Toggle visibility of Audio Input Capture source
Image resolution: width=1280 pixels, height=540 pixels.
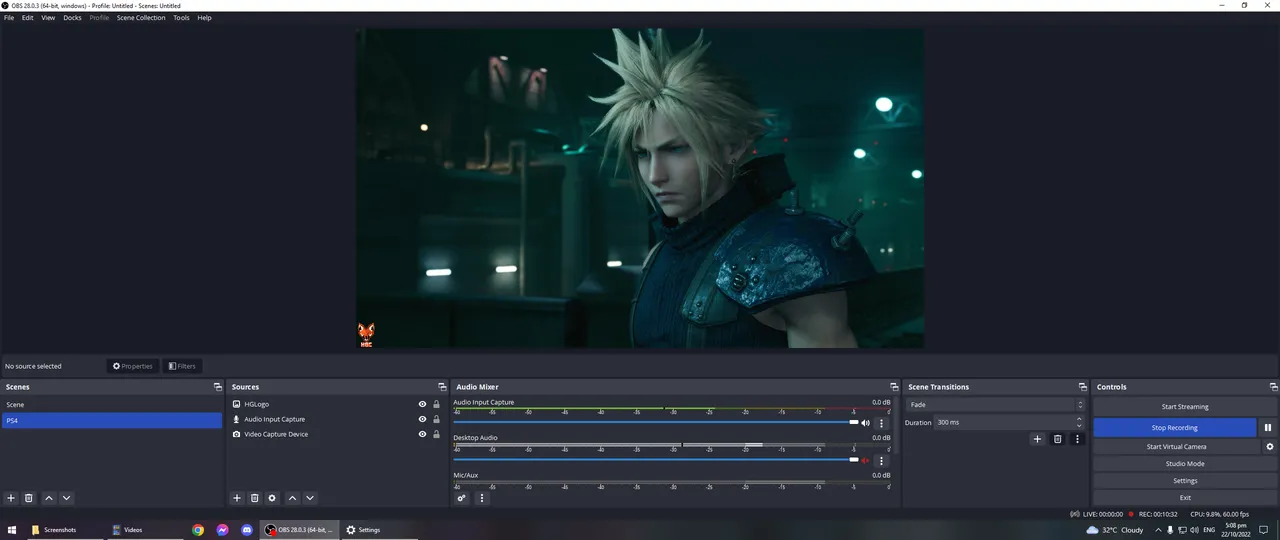(422, 419)
